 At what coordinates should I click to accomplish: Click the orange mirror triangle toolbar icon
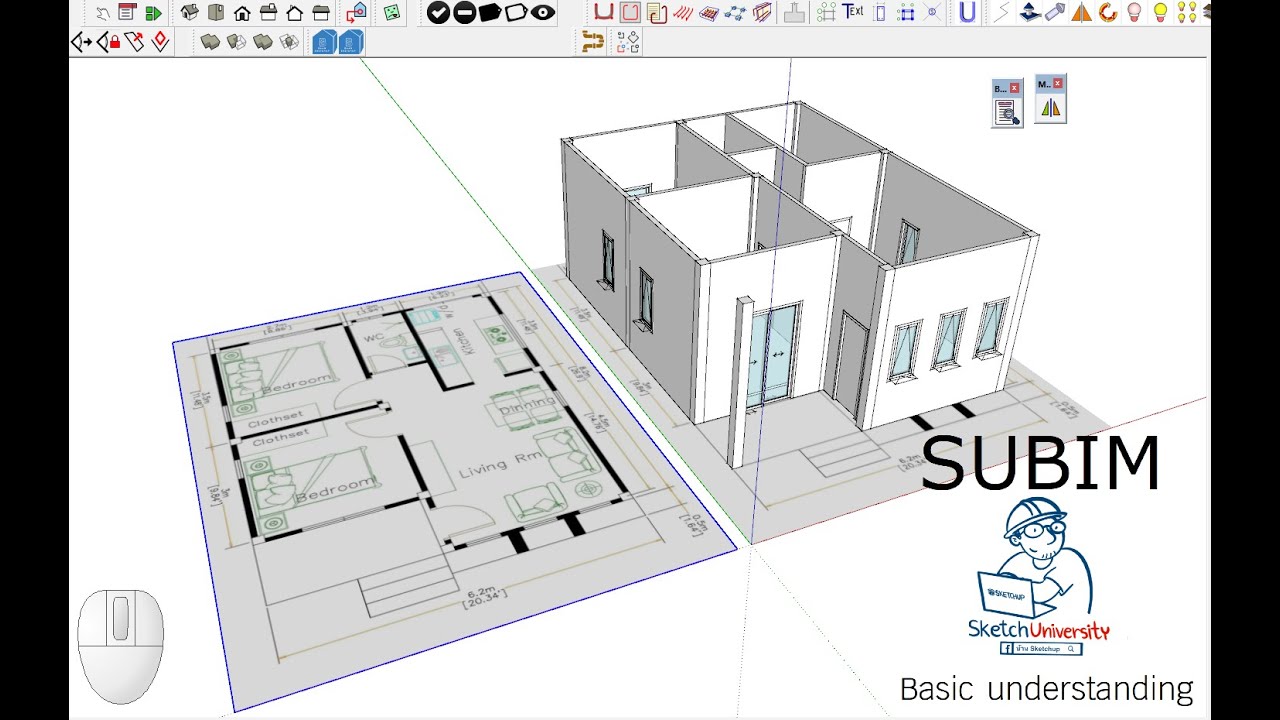pos(1081,13)
